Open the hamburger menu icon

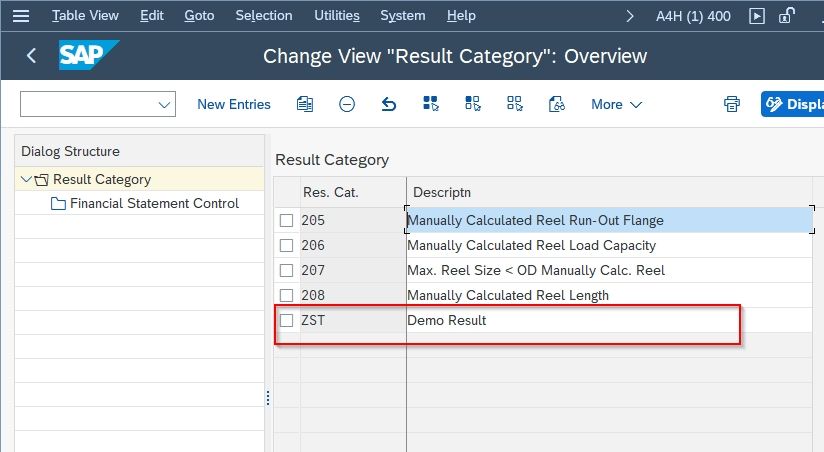tap(21, 16)
